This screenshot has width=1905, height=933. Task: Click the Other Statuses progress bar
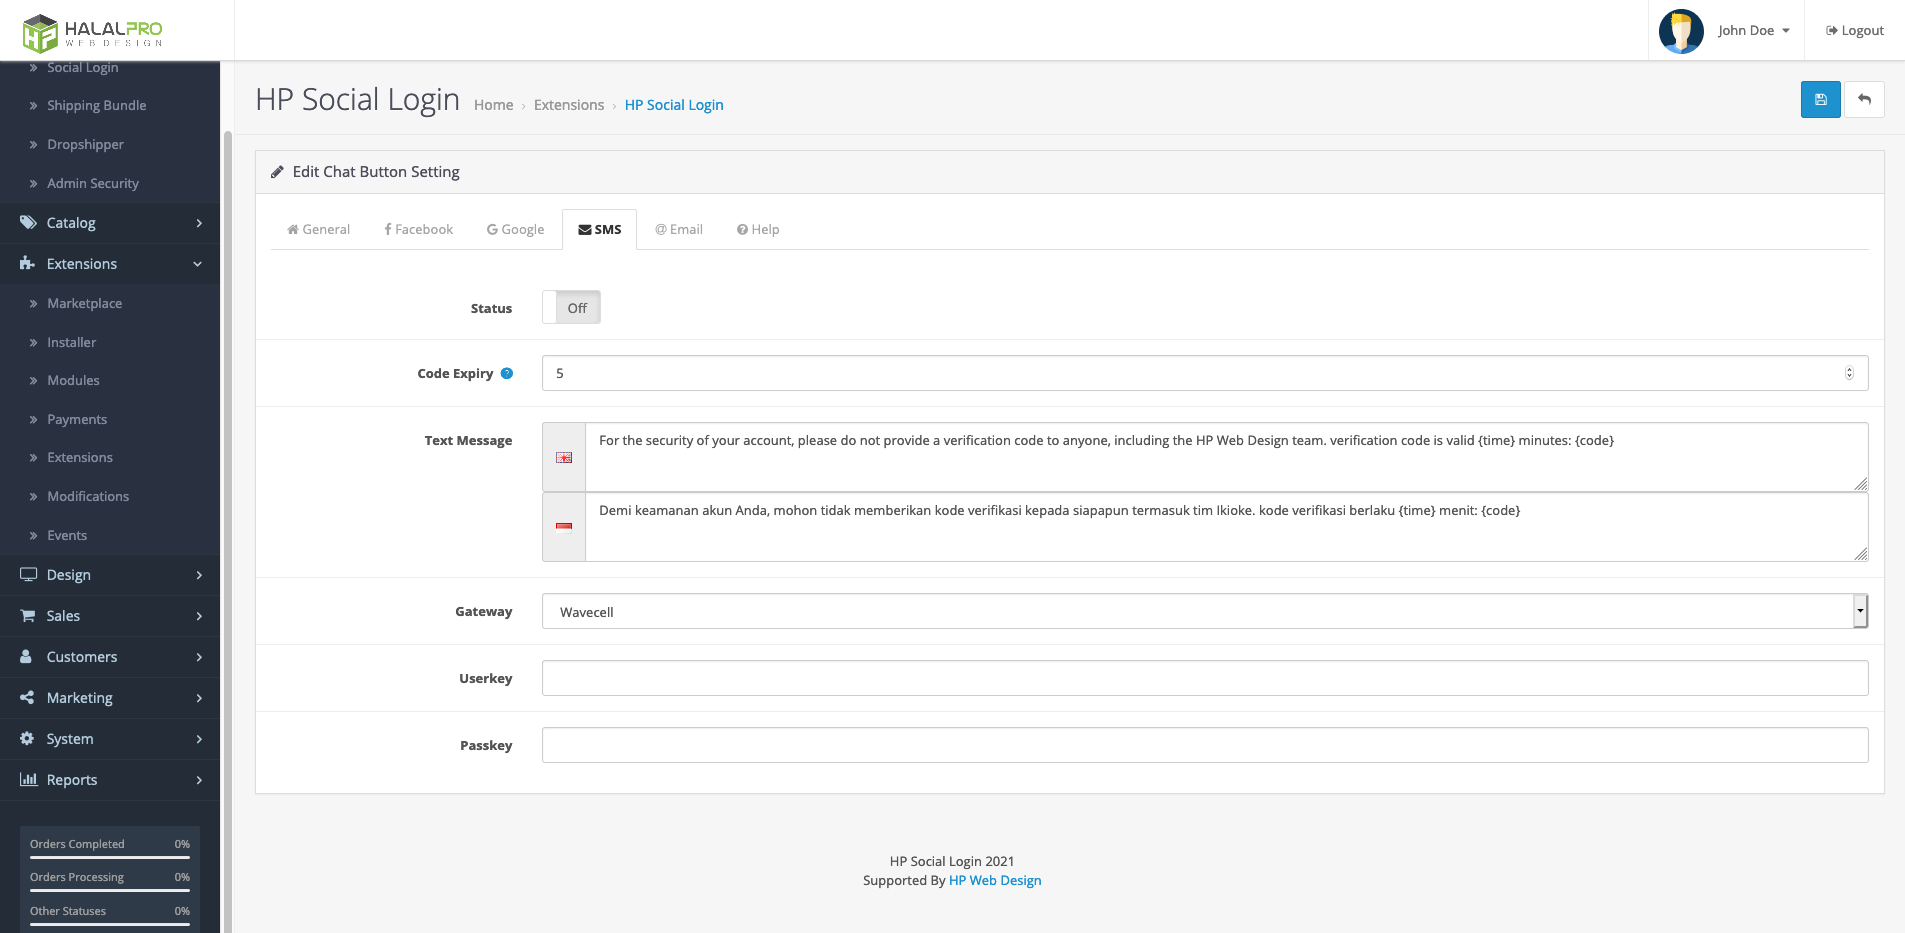(110, 924)
